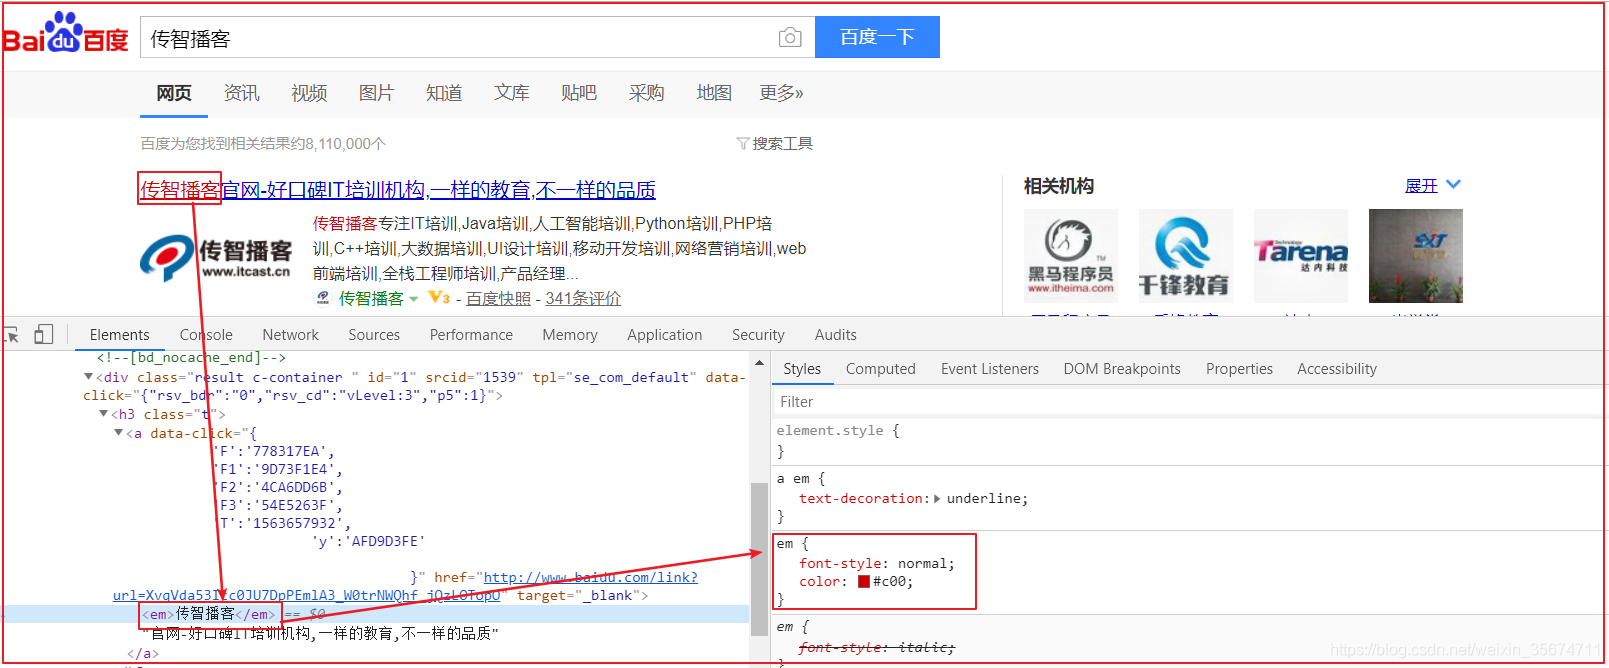
Task: Toggle the device toolbar icon
Action: [x=43, y=334]
